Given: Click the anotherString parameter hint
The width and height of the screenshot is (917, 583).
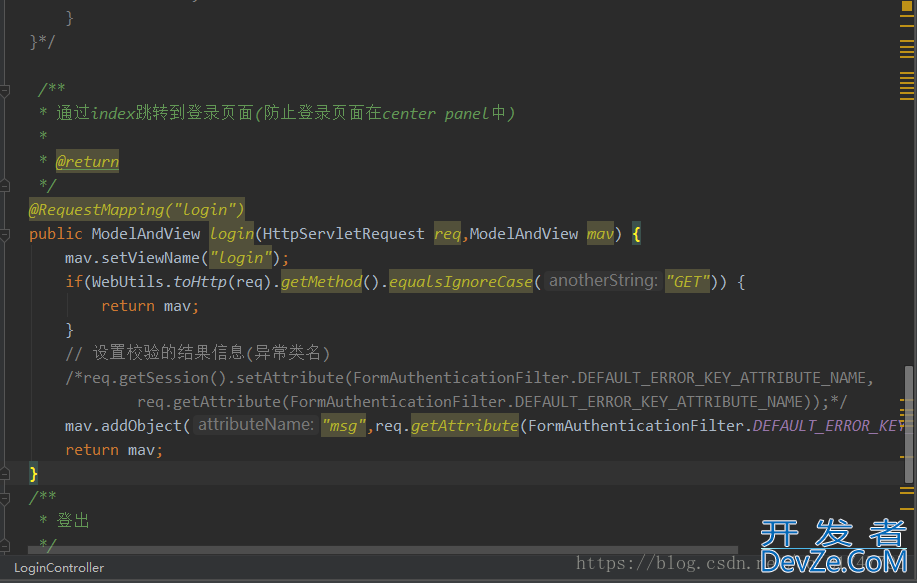Looking at the screenshot, I should pos(602,281).
